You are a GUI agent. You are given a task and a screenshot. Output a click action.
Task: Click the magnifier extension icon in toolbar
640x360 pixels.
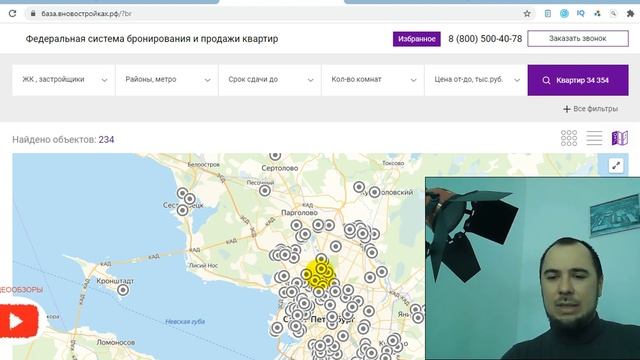tap(613, 13)
